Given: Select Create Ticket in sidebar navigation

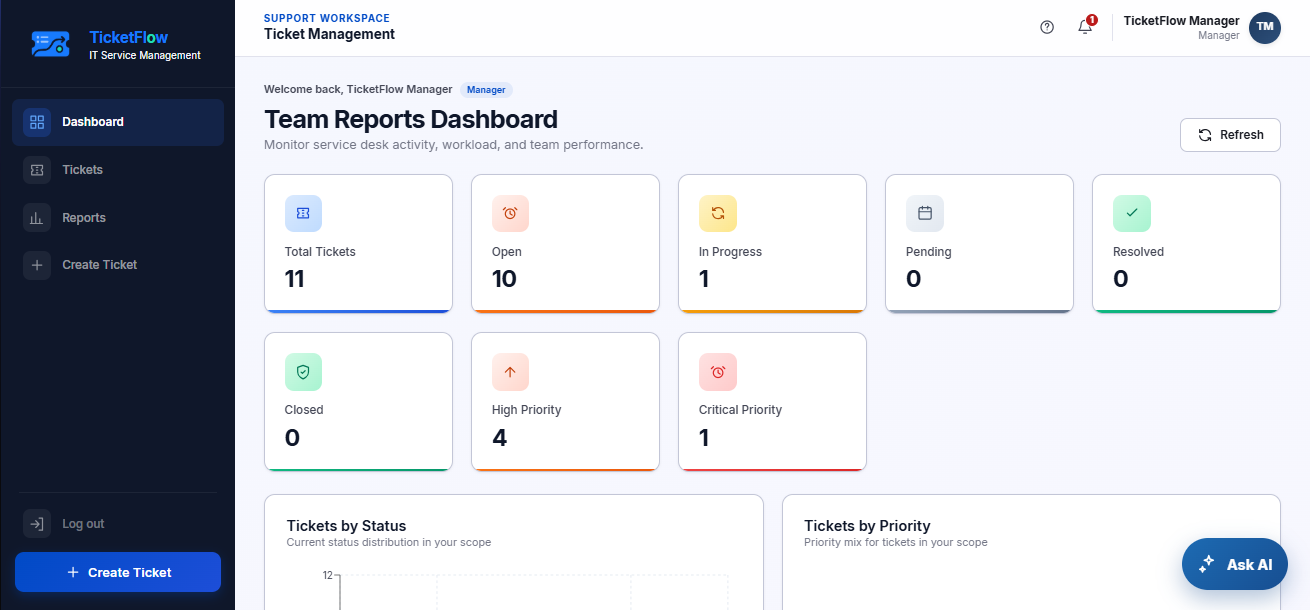Looking at the screenshot, I should [x=118, y=265].
